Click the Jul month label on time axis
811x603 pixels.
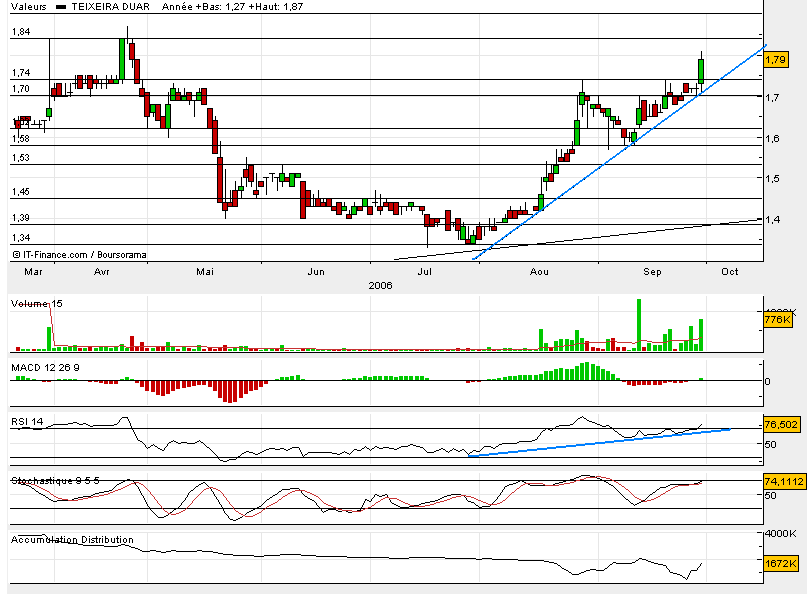click(425, 272)
